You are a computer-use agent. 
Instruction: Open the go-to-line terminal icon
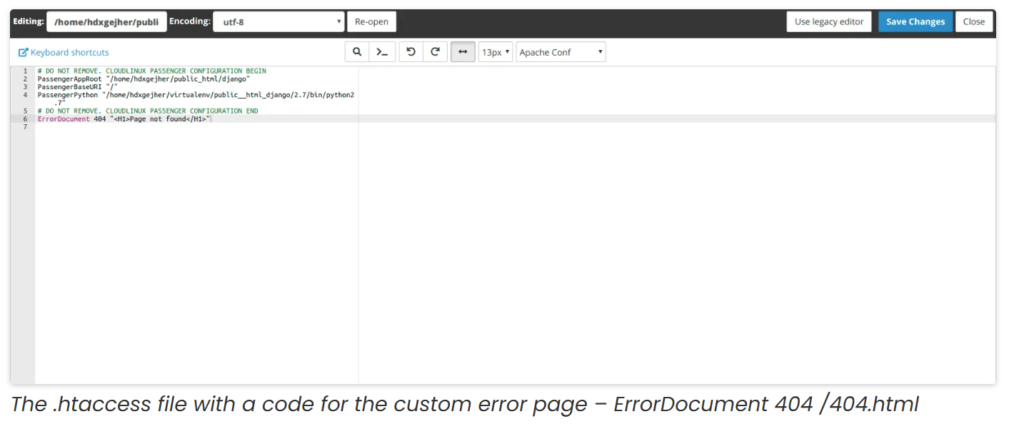(x=382, y=52)
